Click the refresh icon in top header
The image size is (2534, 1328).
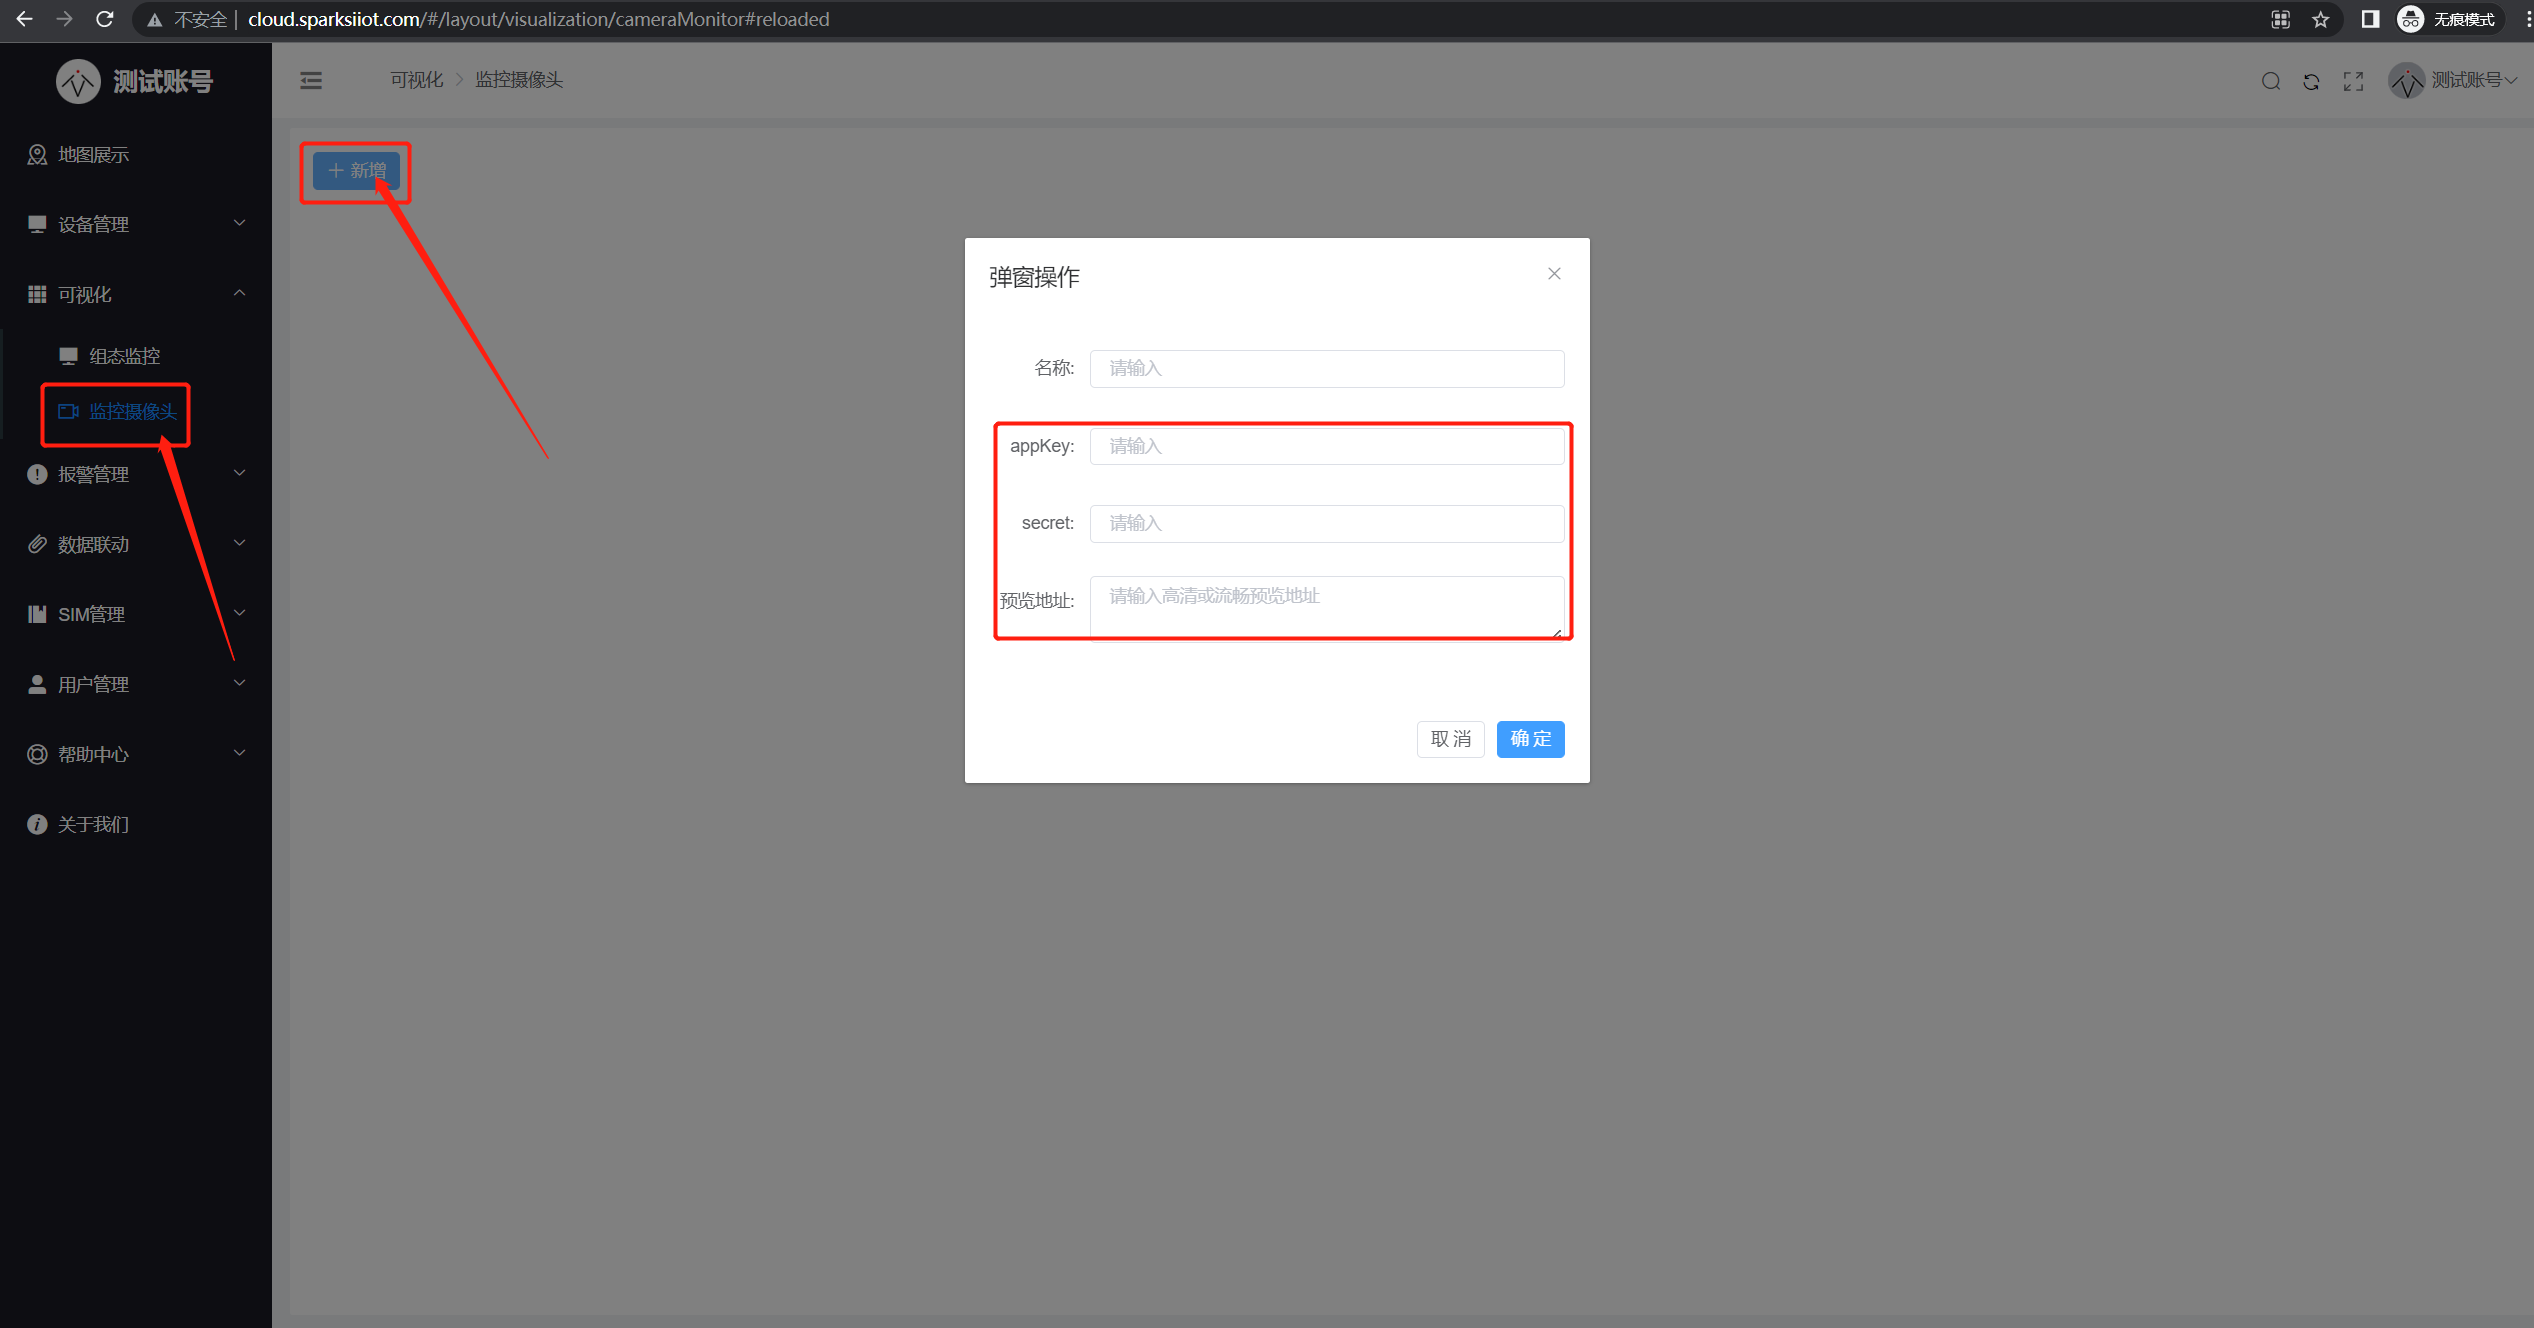[x=2311, y=81]
